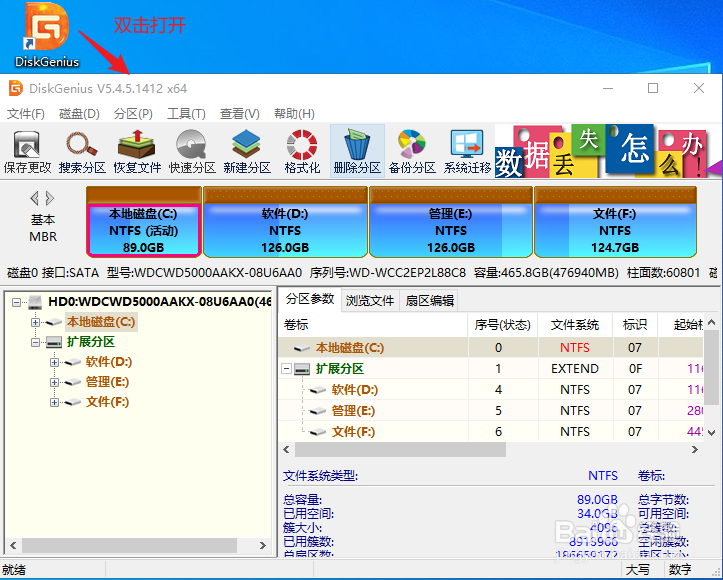The height and width of the screenshot is (580, 723).
Task: Open the Recover Files (恢复文件) tool
Action: coord(137,151)
